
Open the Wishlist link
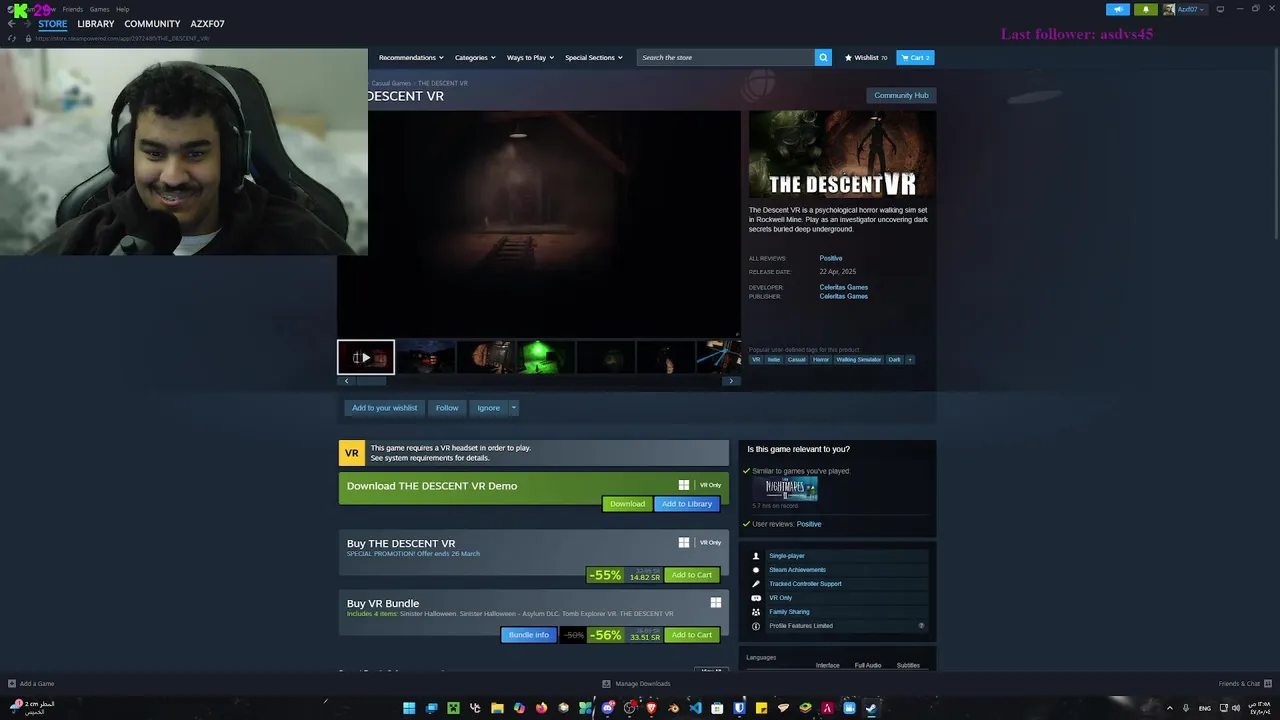(x=866, y=57)
